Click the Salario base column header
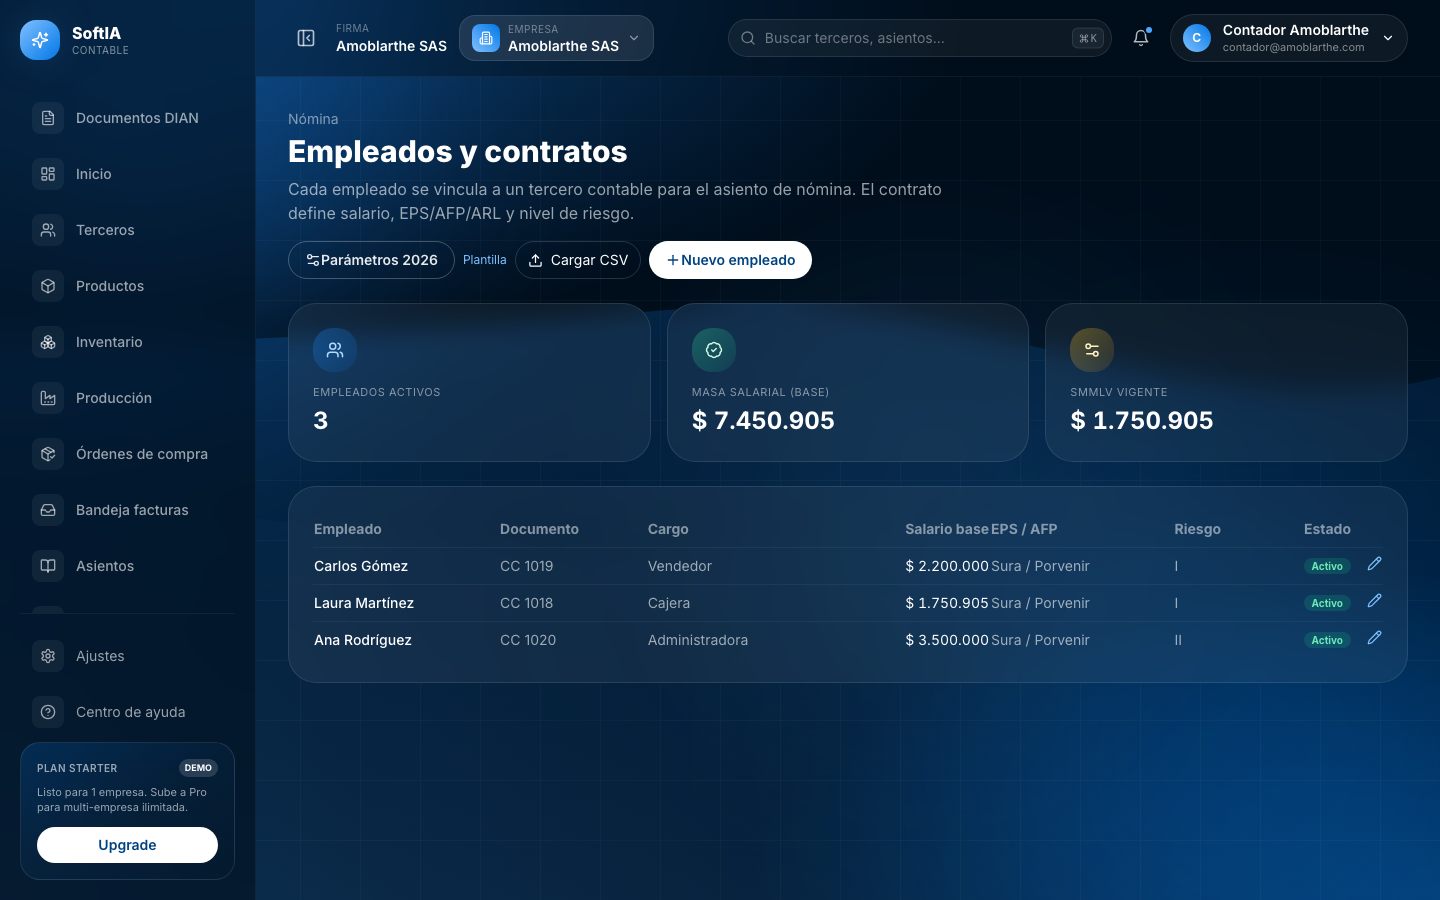The width and height of the screenshot is (1440, 900). tap(947, 529)
